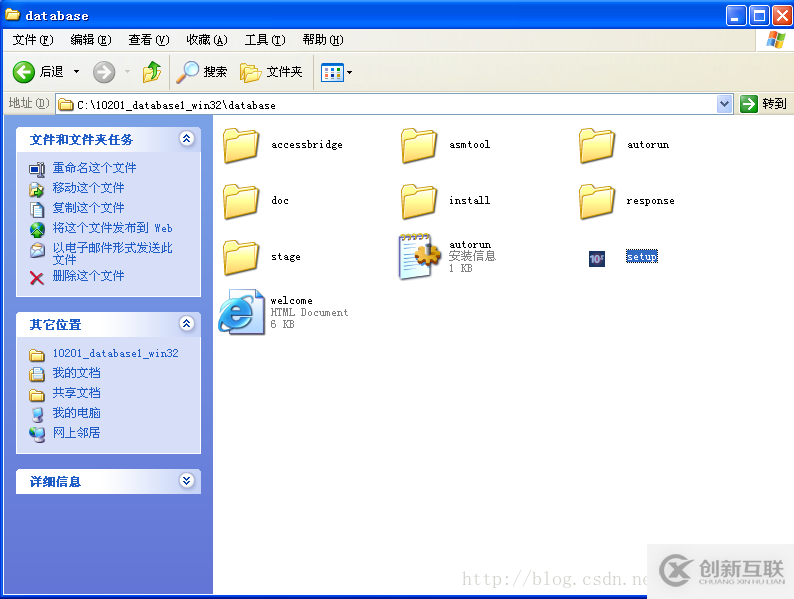Screen dimensions: 794x599
Task: Click the welcome file name text
Action: (x=291, y=301)
